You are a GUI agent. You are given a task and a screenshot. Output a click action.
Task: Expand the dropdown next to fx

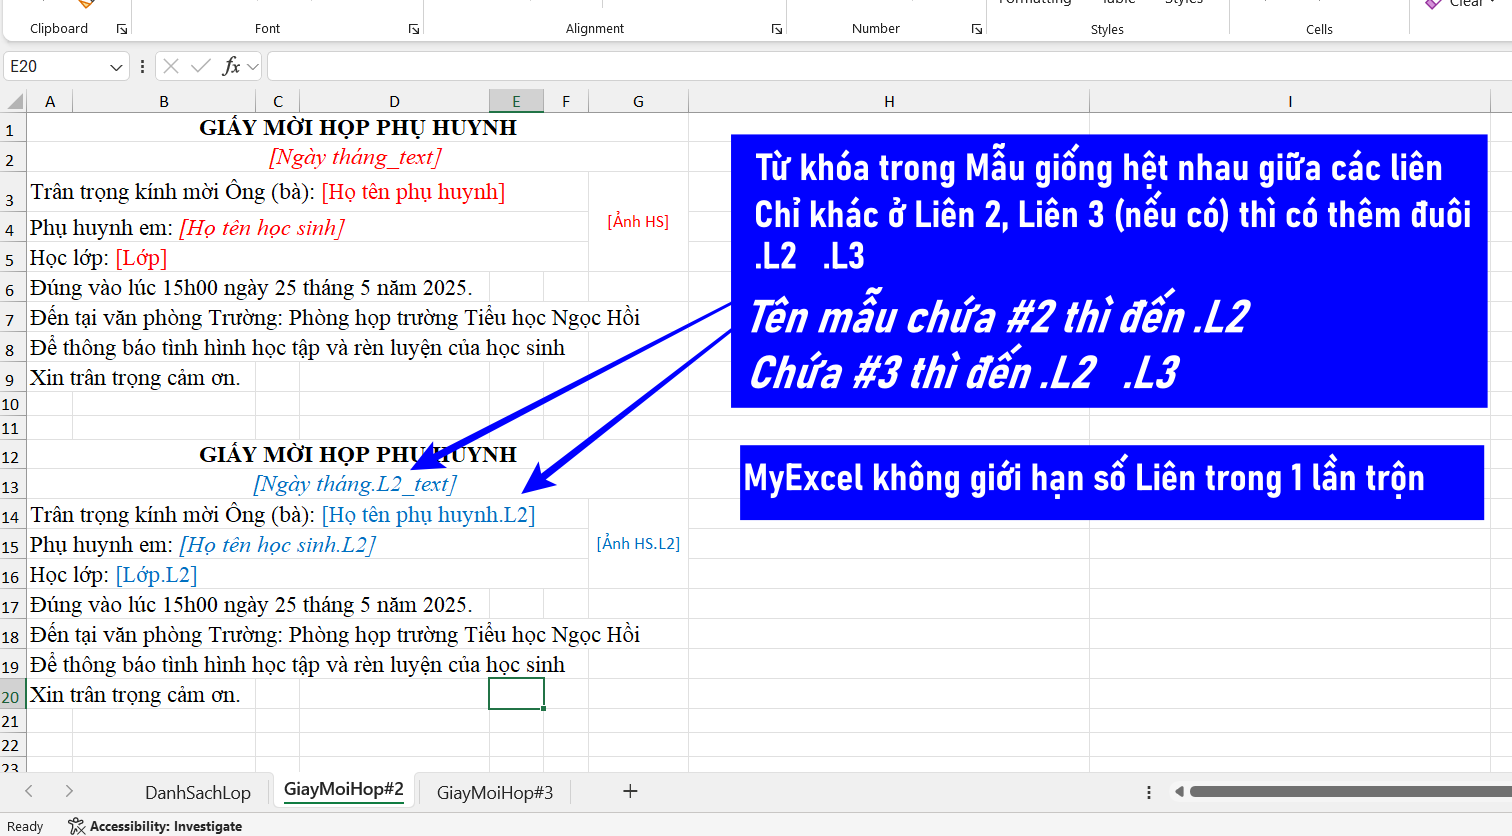(x=253, y=67)
